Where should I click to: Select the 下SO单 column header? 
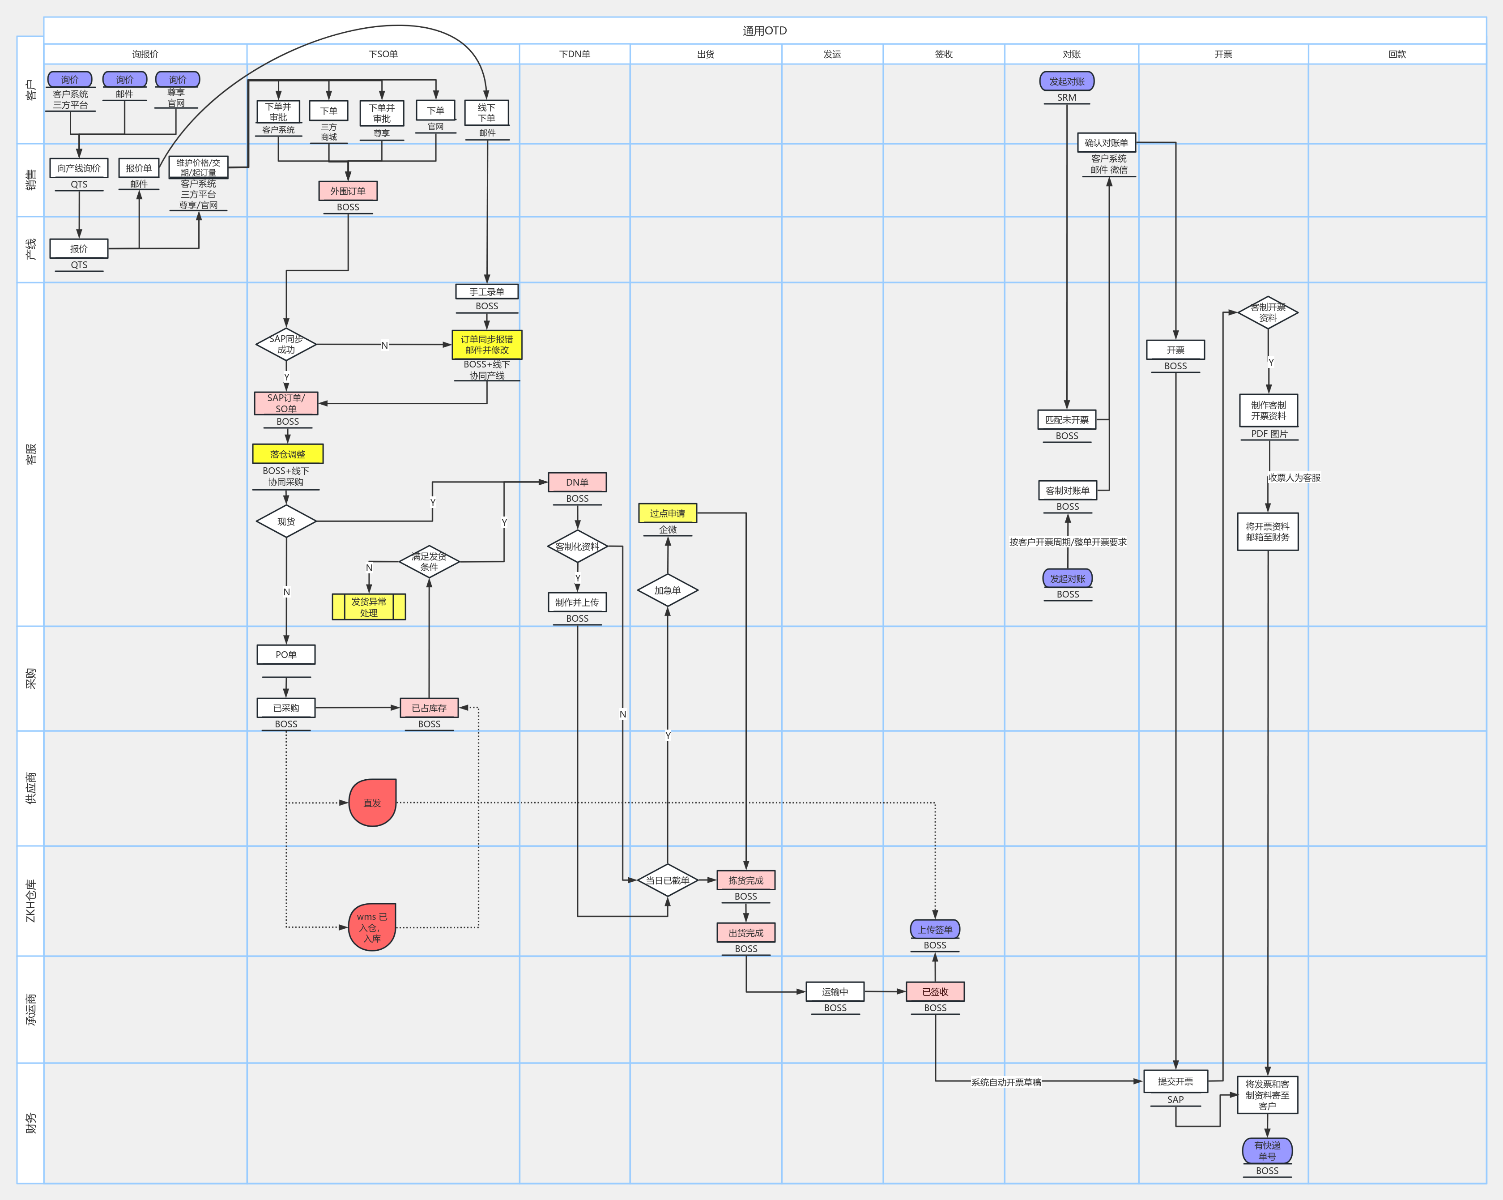(x=383, y=54)
